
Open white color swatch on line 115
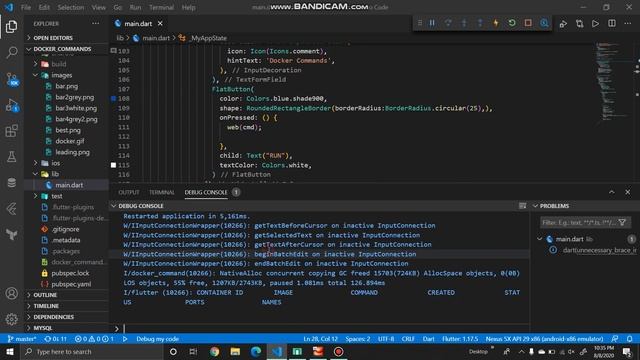point(113,165)
